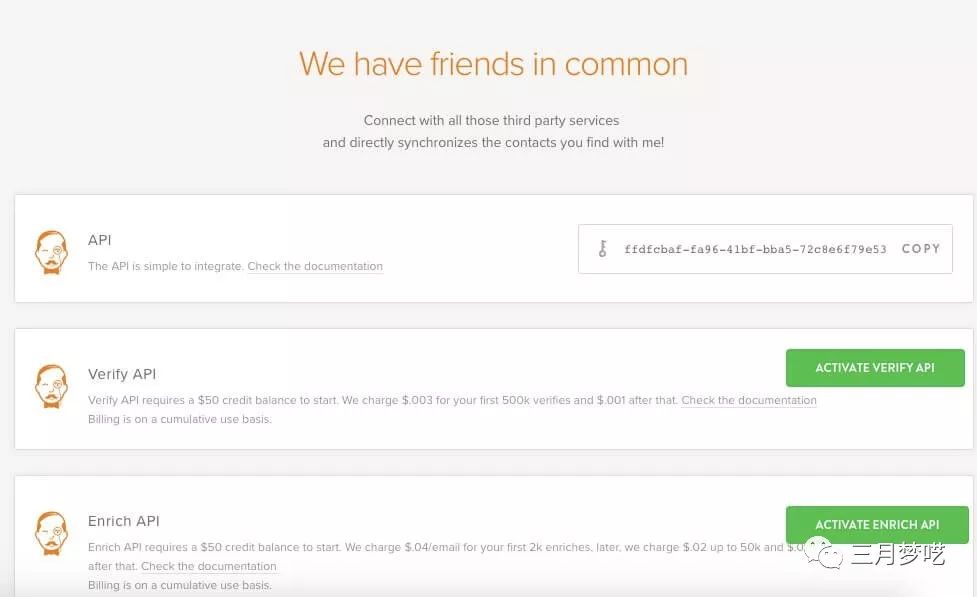The height and width of the screenshot is (597, 977).
Task: Click the API key string starting with ffdfcbaf
Action: click(x=755, y=249)
